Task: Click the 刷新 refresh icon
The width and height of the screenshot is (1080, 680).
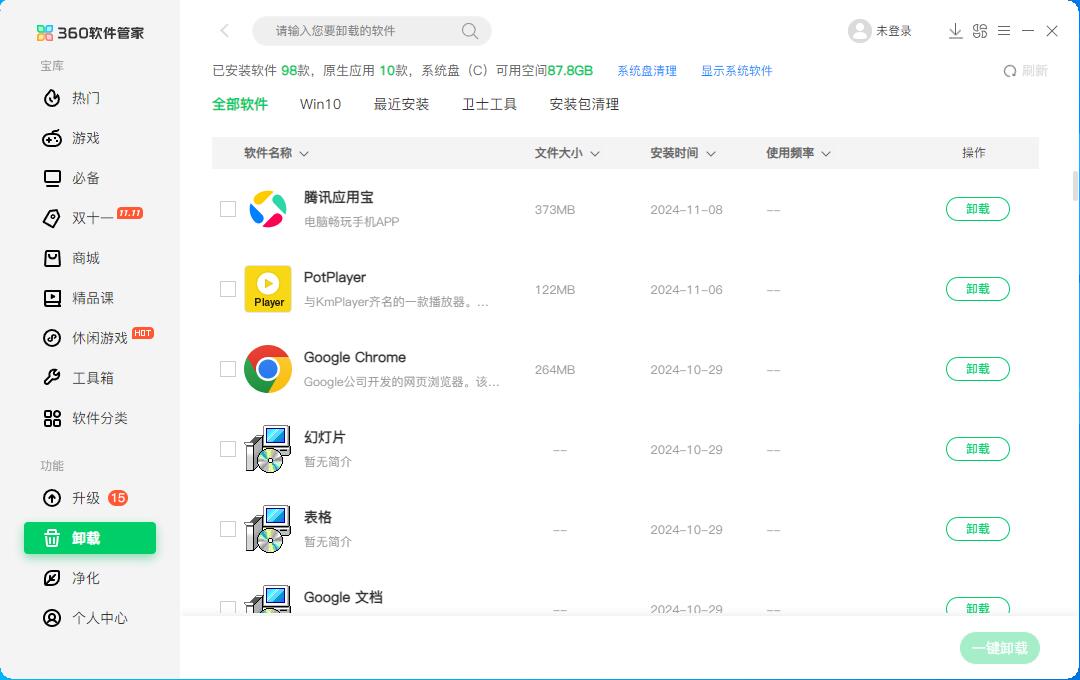Action: point(1010,71)
